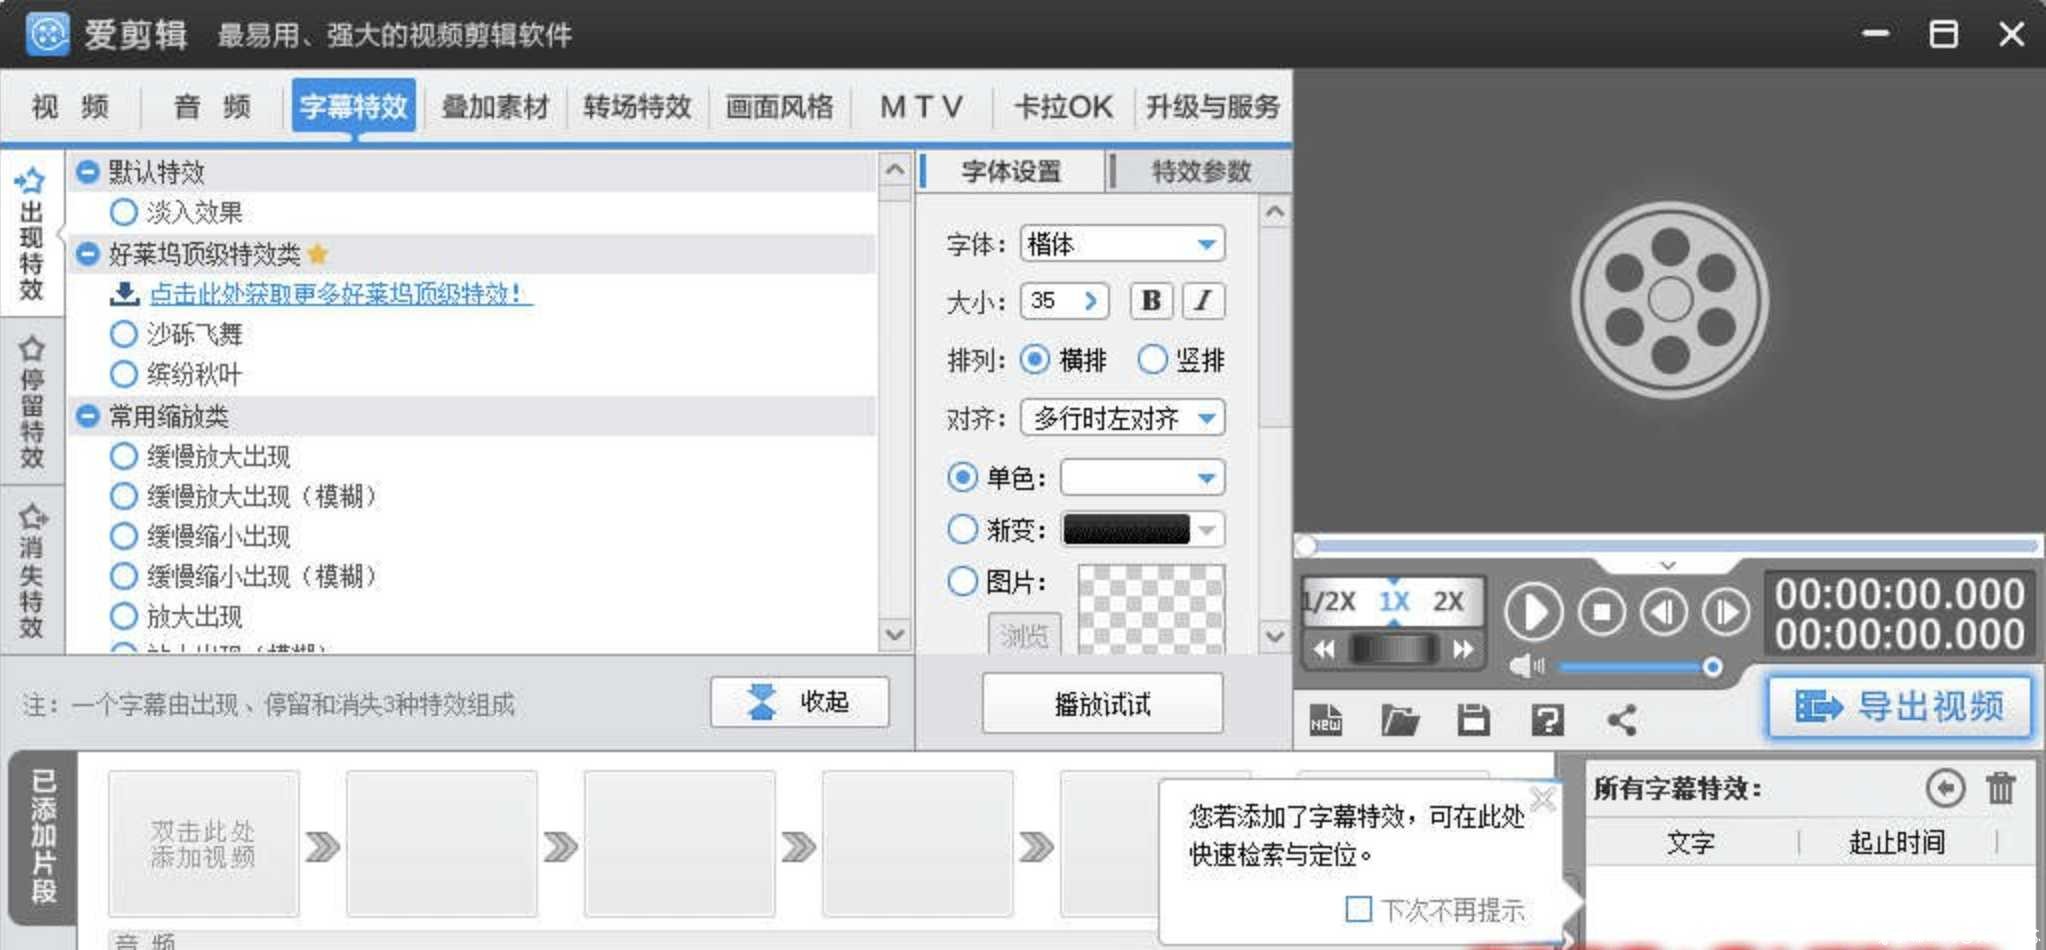Select the 缤纷秋叶 effect
Screen dimensions: 2046x950
click(x=123, y=374)
